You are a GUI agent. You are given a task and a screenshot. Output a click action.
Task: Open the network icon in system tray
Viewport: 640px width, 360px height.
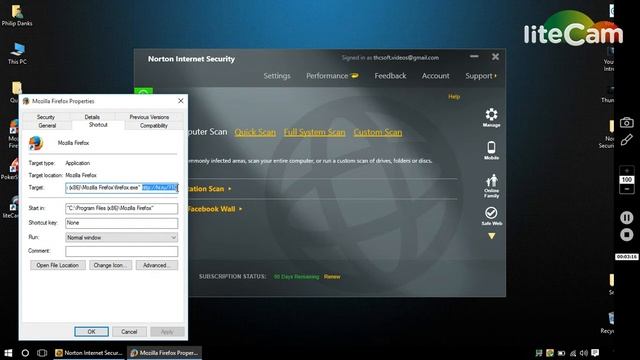click(573, 353)
